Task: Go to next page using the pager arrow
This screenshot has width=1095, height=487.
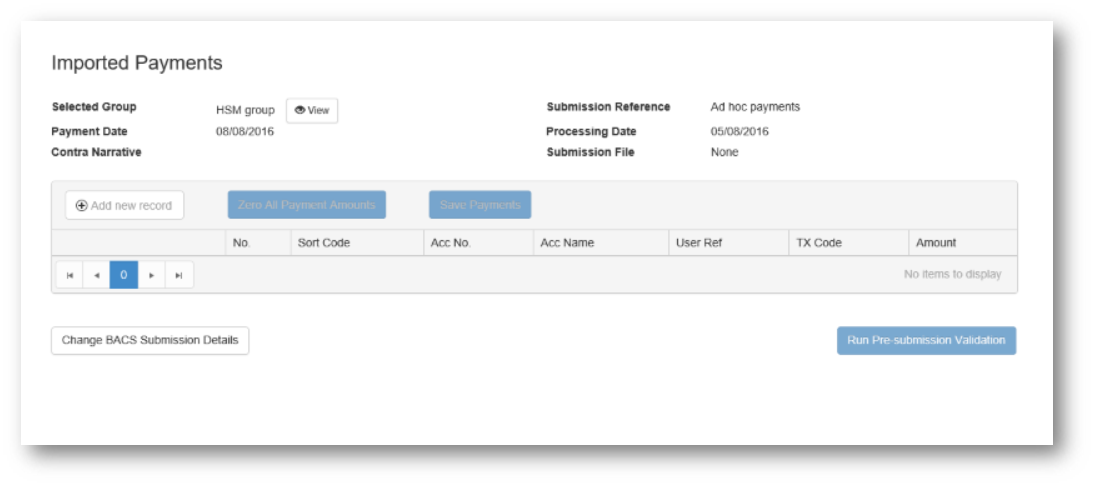Action: [151, 275]
